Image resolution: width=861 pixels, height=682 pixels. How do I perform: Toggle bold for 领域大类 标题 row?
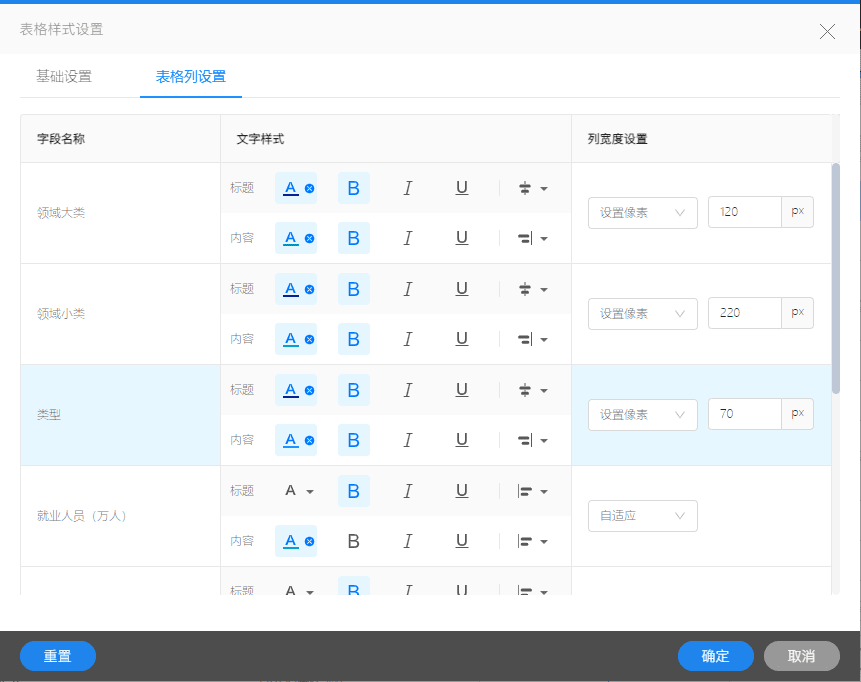[354, 188]
